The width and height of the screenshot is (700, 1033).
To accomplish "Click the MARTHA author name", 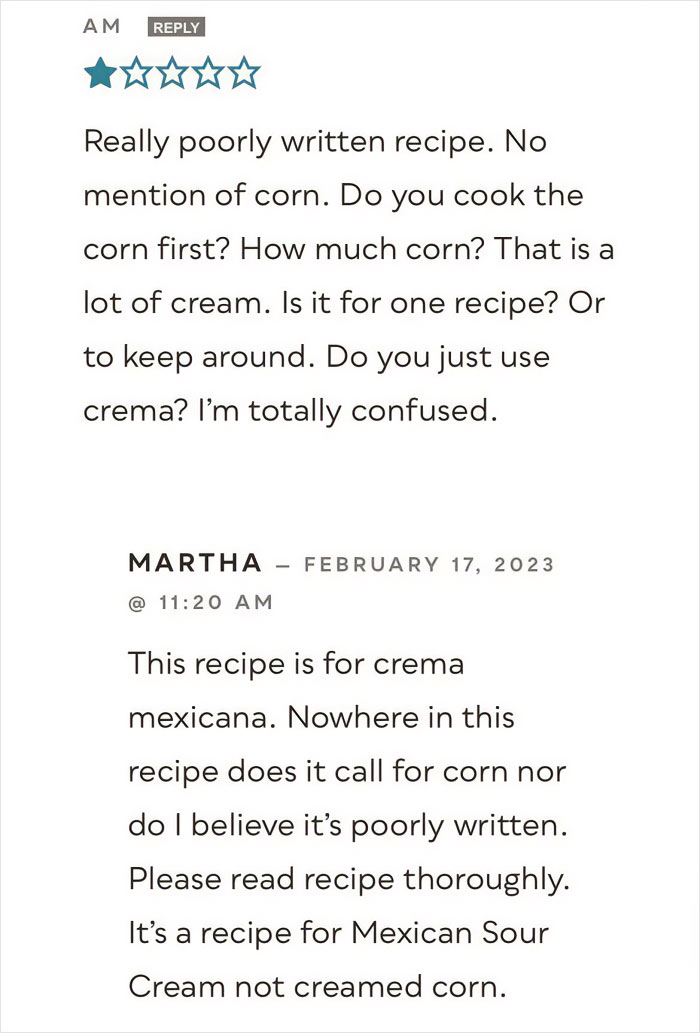I will coord(195,563).
